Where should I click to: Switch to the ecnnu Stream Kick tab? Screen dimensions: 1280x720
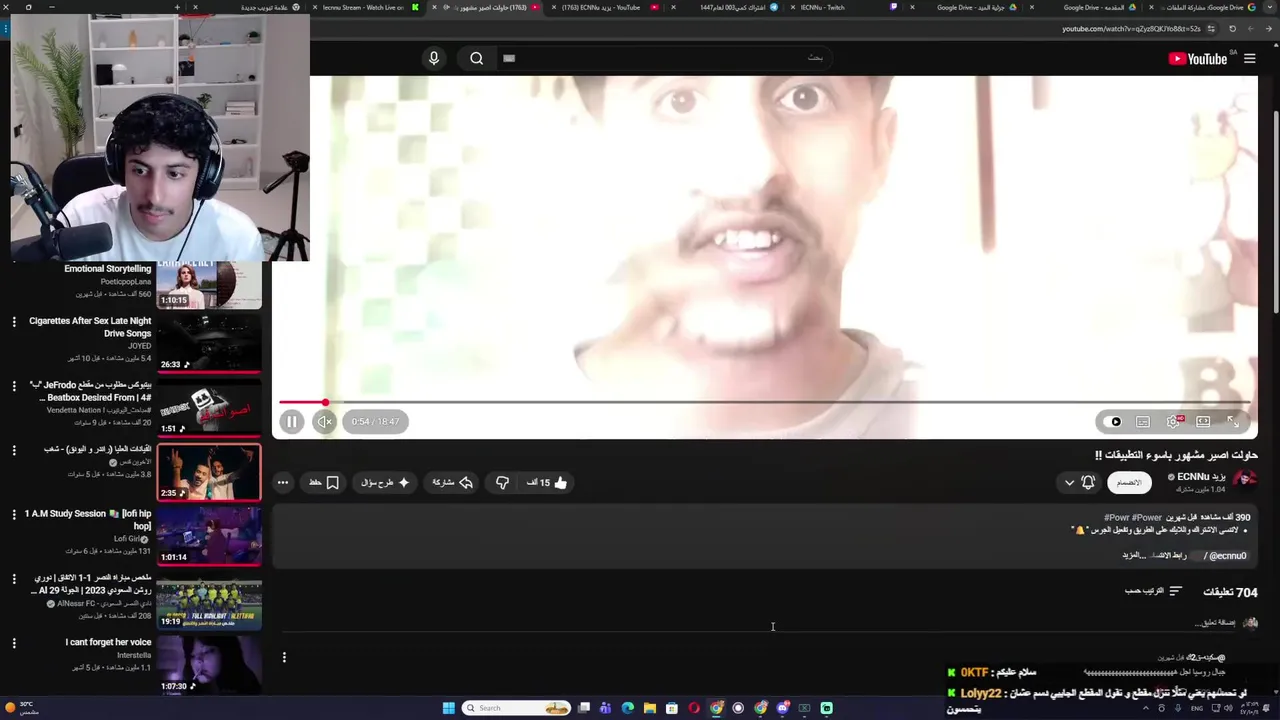(x=370, y=7)
